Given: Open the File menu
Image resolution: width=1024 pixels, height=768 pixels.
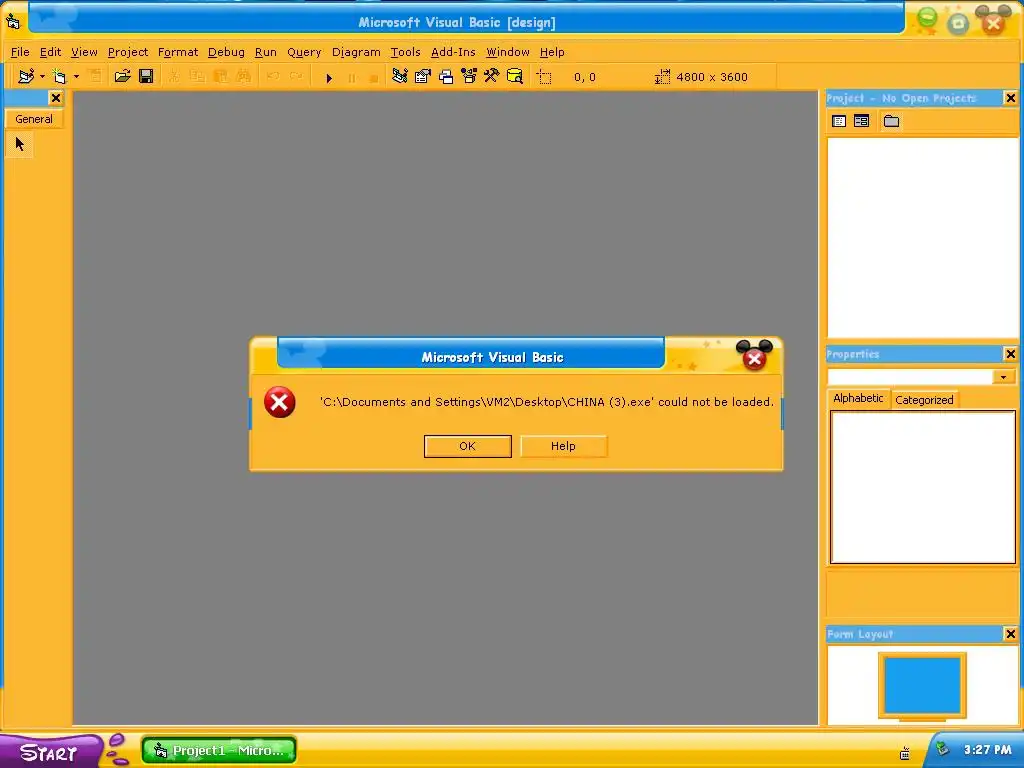Looking at the screenshot, I should [x=20, y=52].
